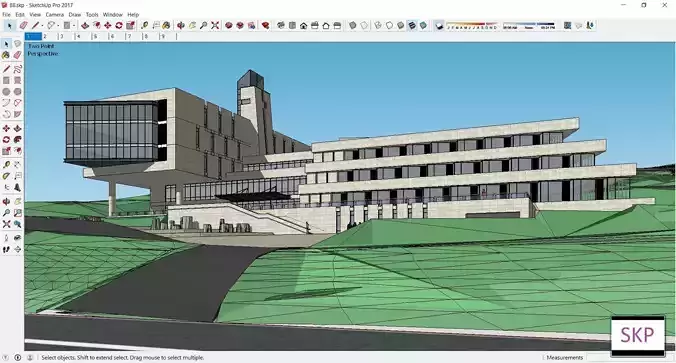Activate the Move tool in top toolbar
The image size is (676, 363).
pyautogui.click(x=108, y=25)
